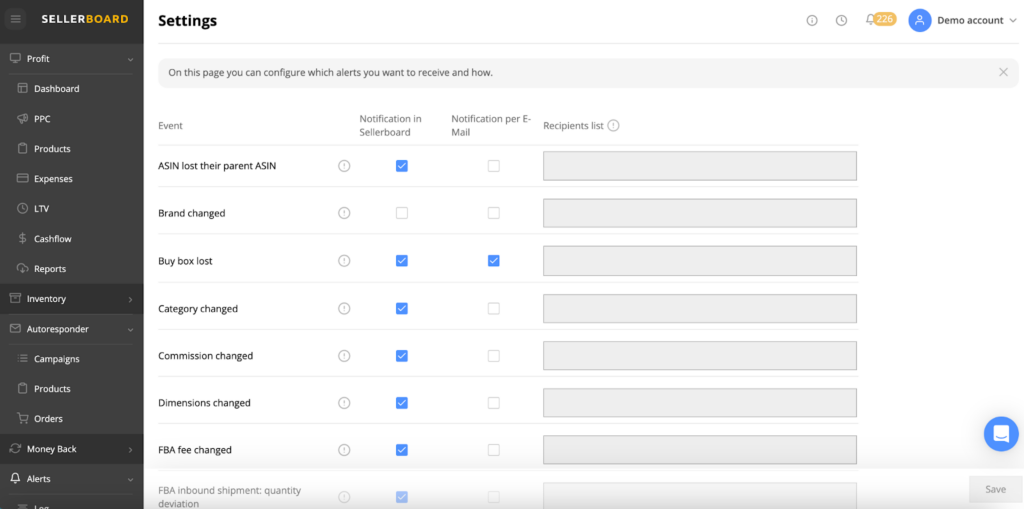Show info for Dimensions changed event
Viewport: 1024px width, 509px height.
click(344, 403)
